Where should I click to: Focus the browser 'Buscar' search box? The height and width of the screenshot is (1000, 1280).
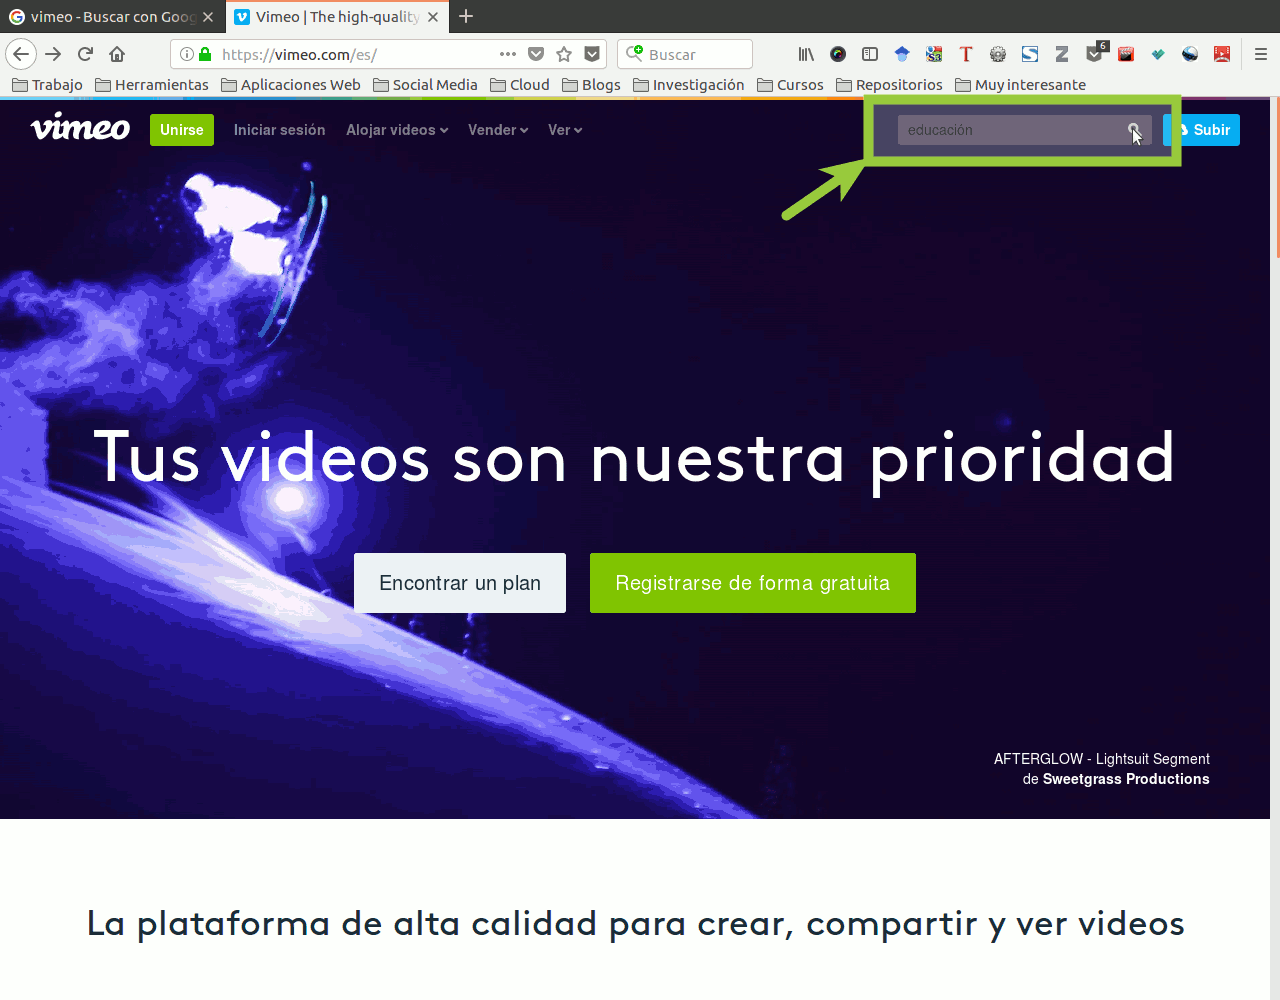(685, 54)
